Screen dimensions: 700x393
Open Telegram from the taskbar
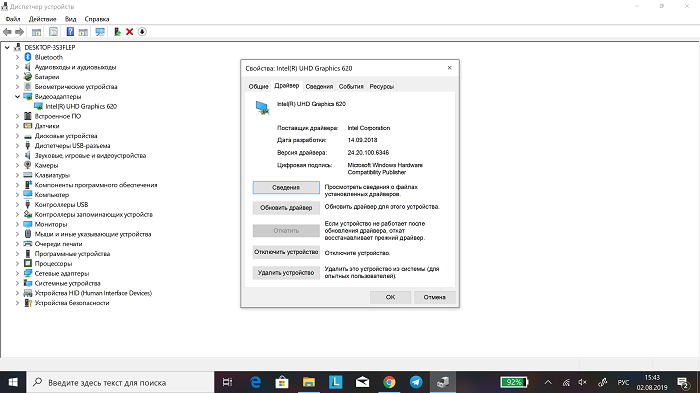point(416,382)
